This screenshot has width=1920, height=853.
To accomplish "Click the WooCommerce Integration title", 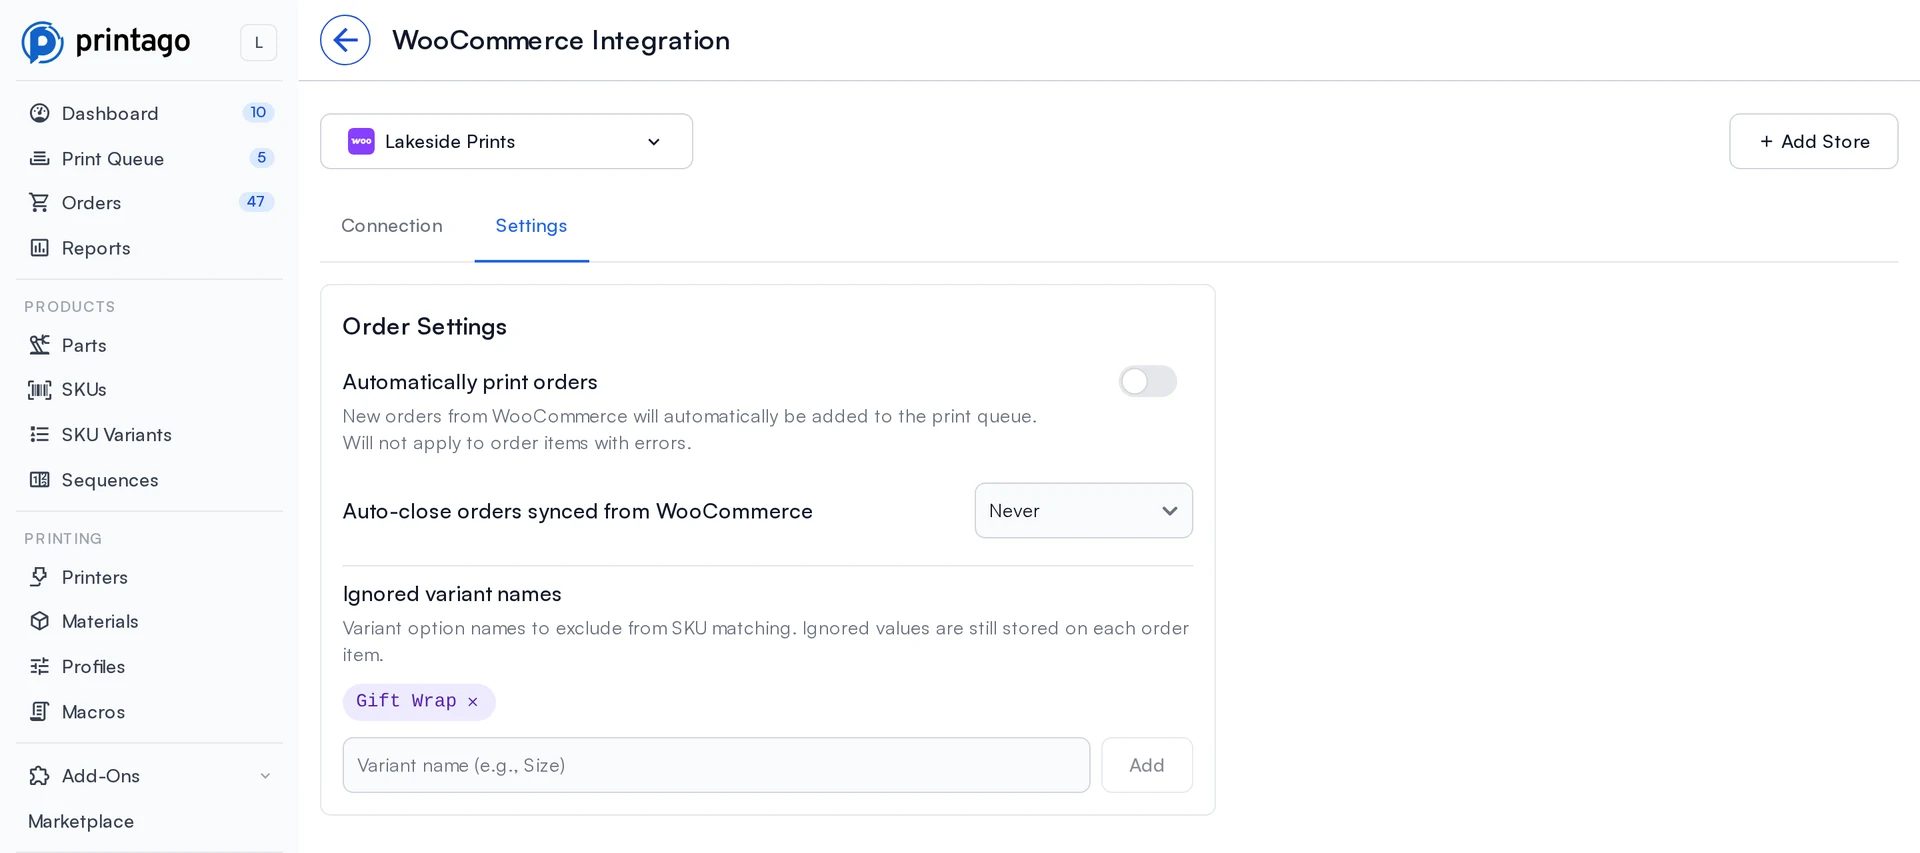I will click(561, 40).
